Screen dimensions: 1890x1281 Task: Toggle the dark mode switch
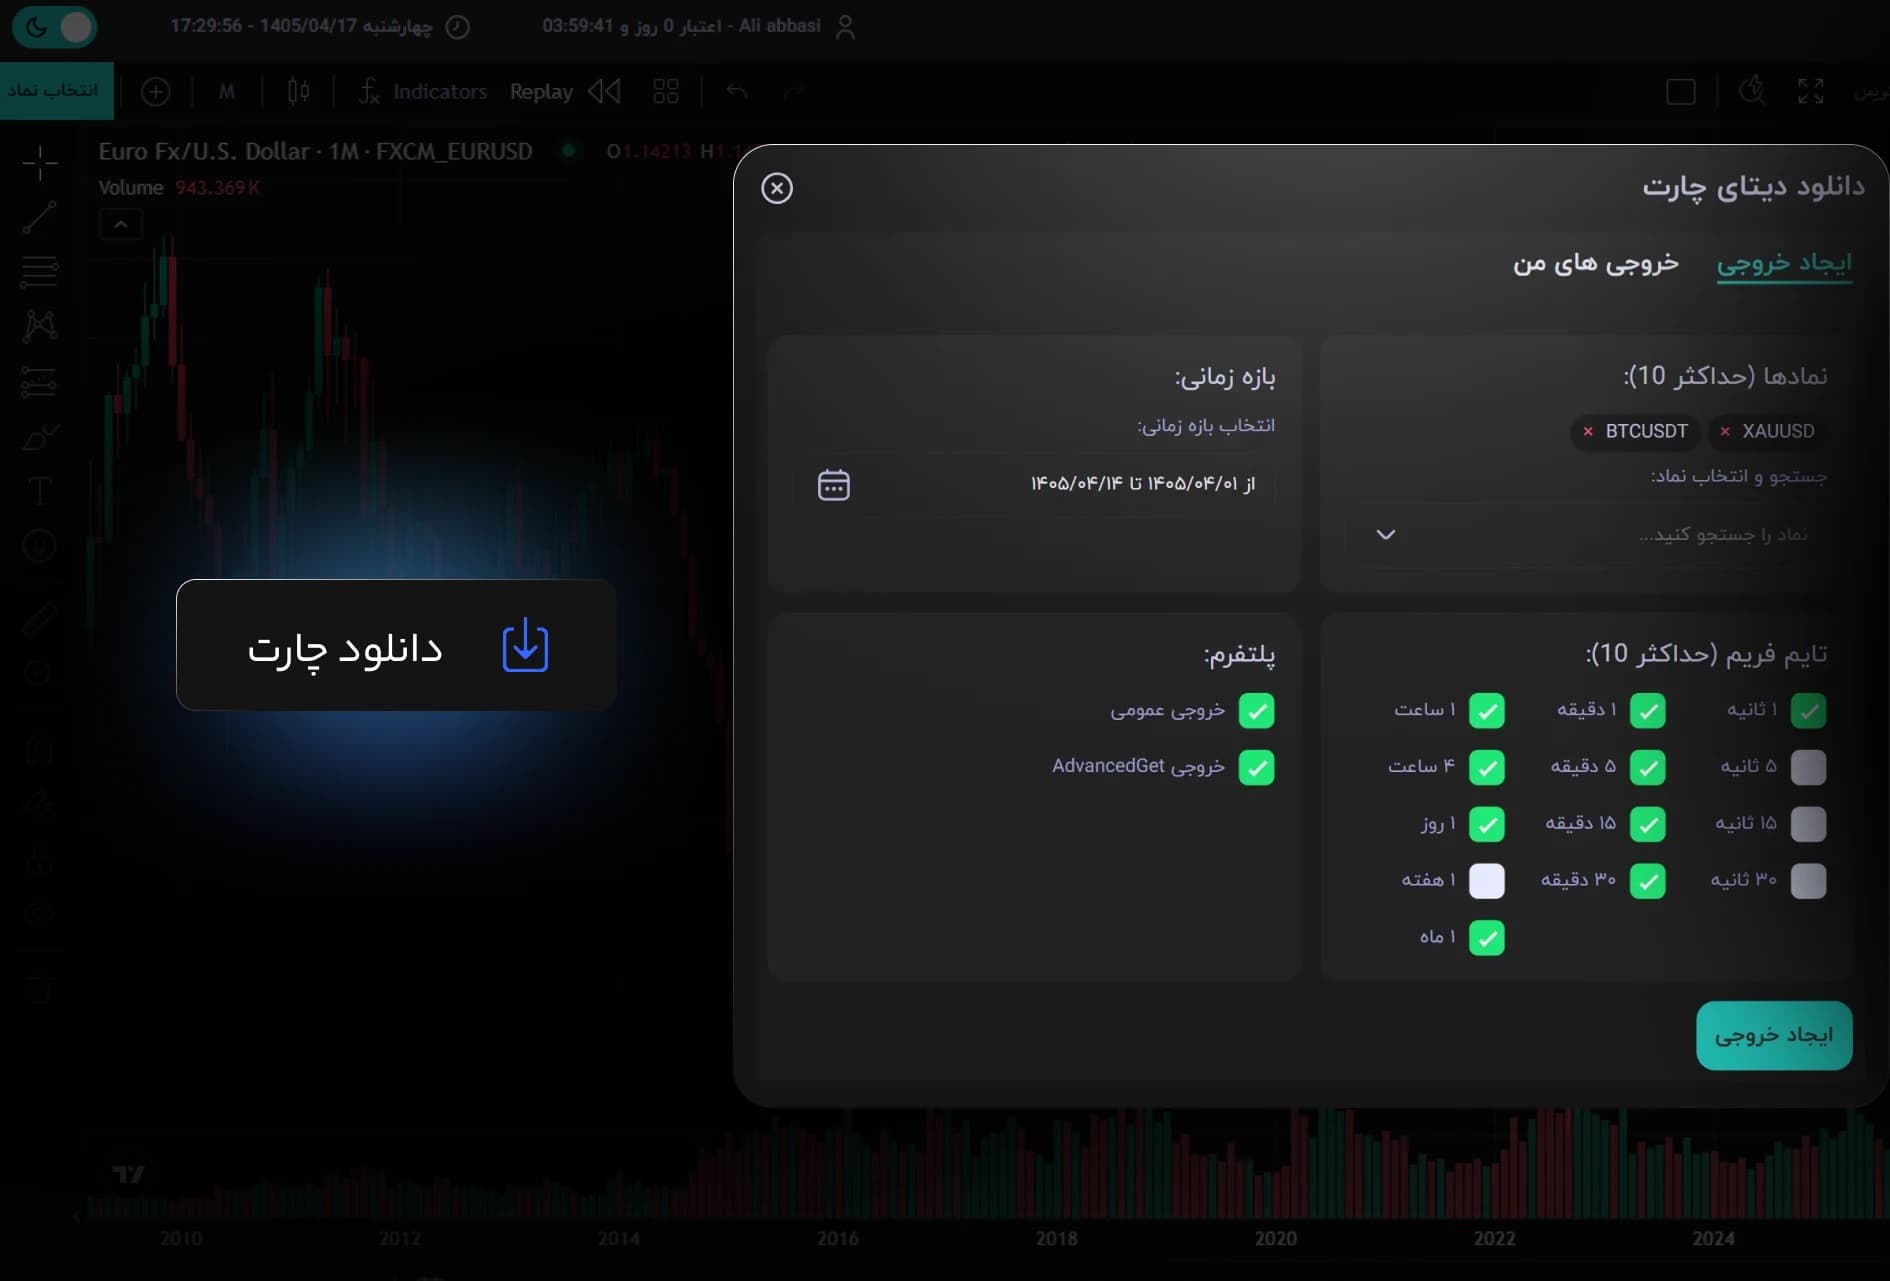click(54, 27)
